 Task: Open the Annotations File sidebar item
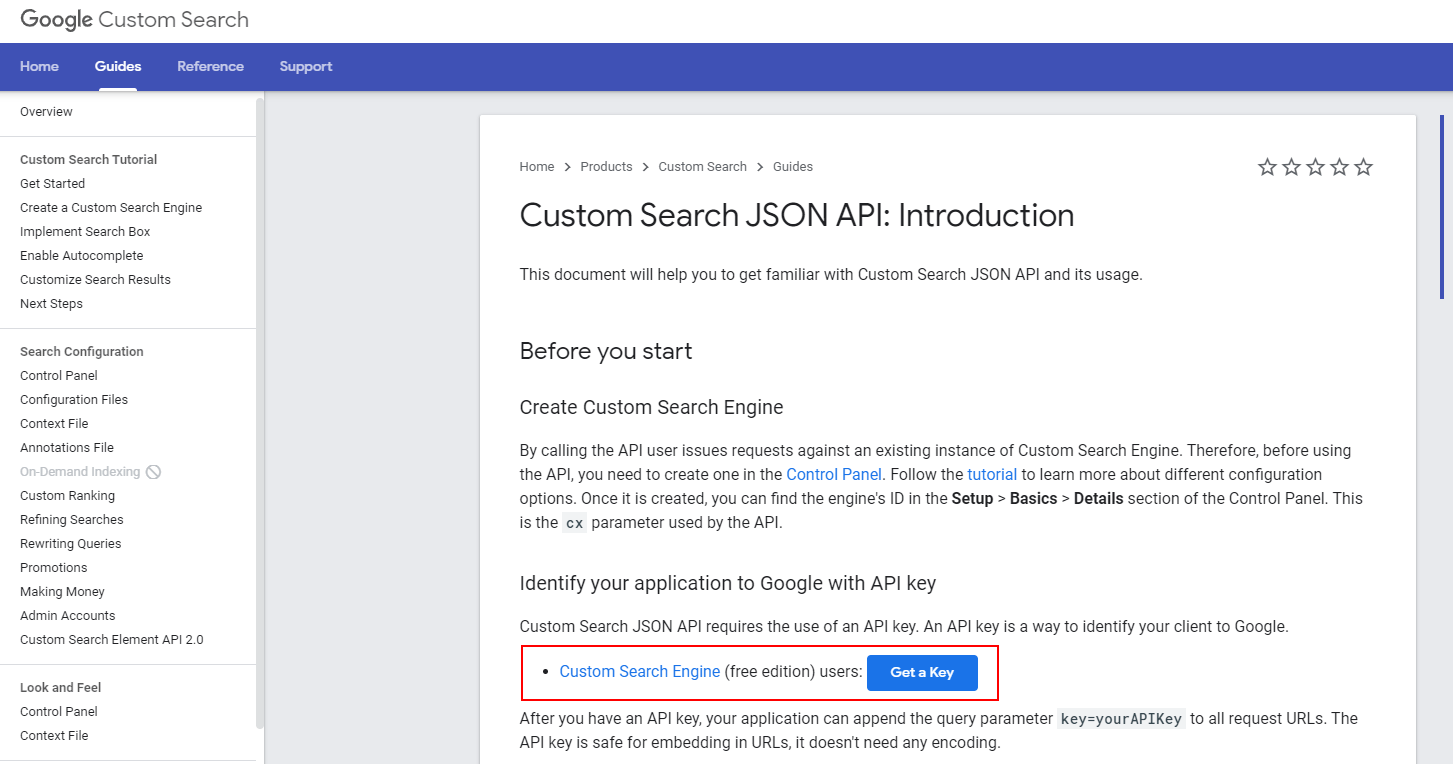[x=67, y=448]
